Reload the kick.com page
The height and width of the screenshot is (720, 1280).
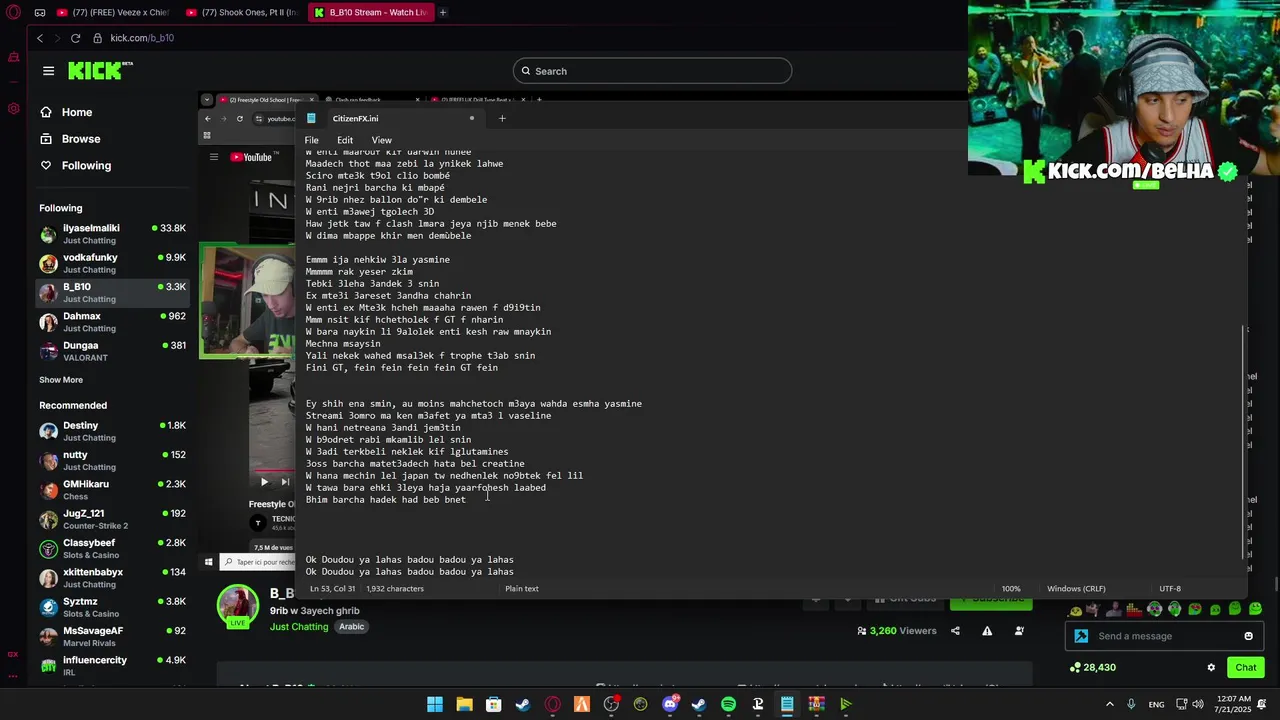click(75, 38)
